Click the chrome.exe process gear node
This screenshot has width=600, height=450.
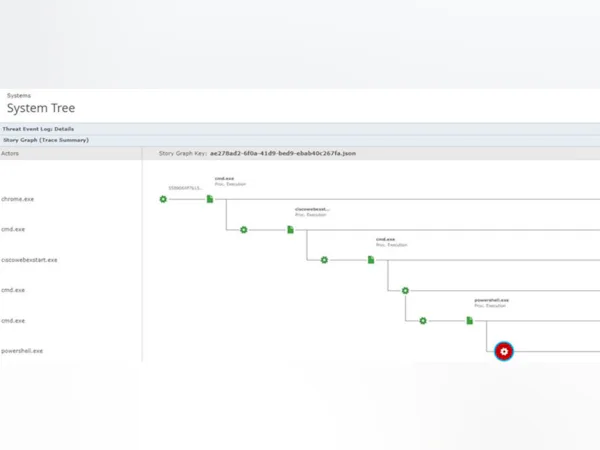coord(163,199)
